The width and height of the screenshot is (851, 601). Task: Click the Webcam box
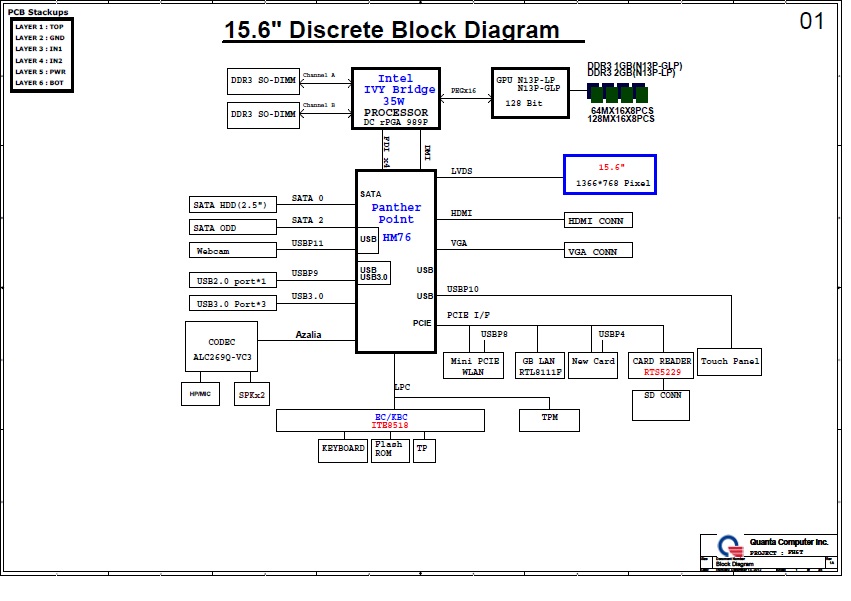[x=232, y=250]
